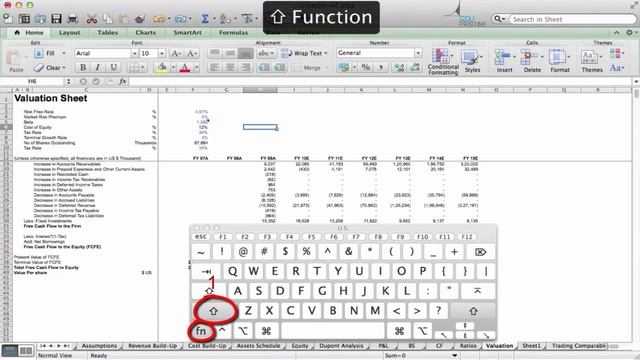Viewport: 640px width, 360px height.
Task: Click the Increase decimal icon
Action: 399,67
